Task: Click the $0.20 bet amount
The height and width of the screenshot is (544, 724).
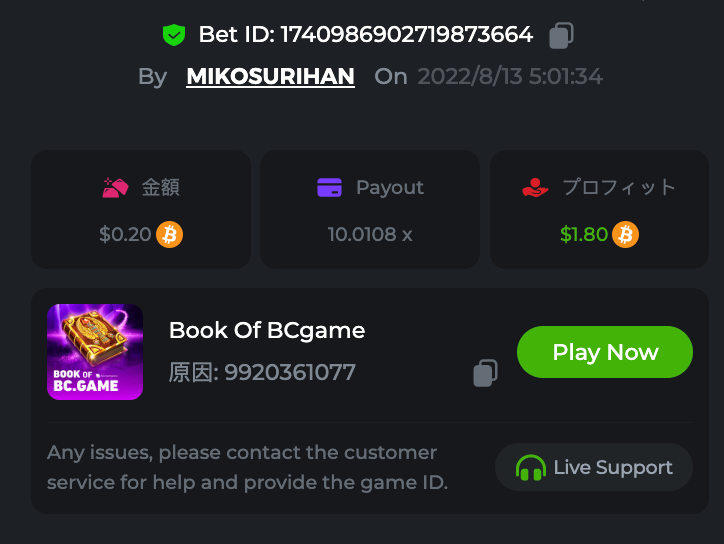Action: [125, 235]
